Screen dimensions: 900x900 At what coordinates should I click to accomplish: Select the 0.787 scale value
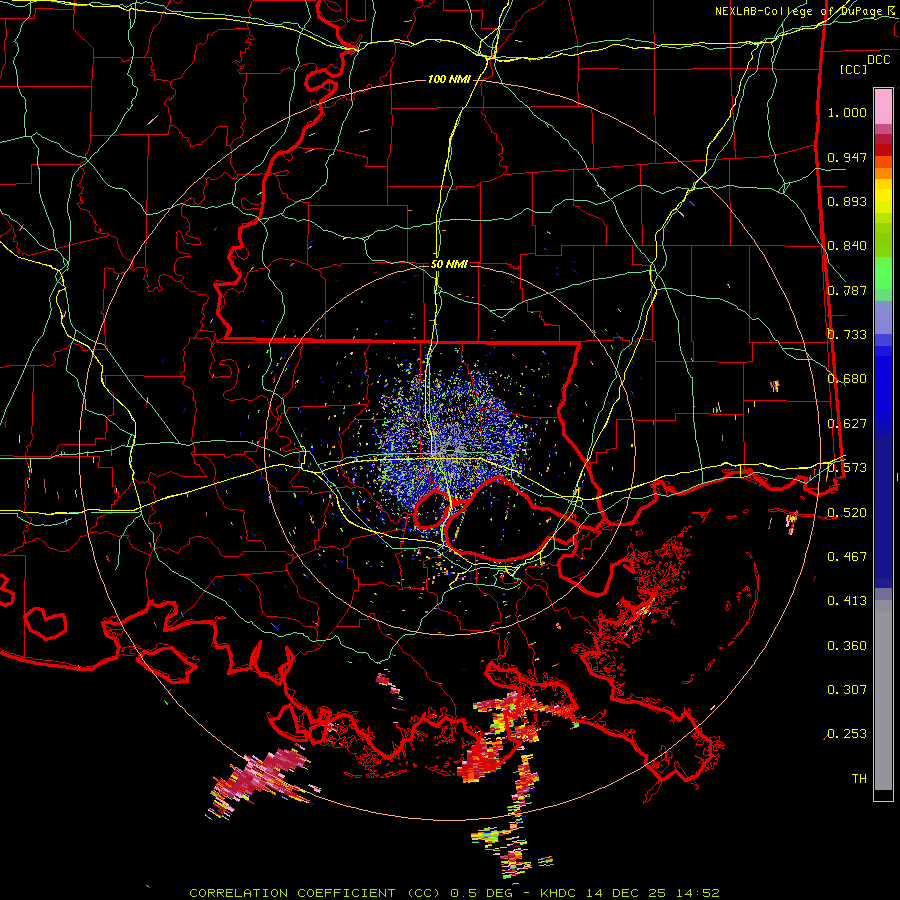point(847,290)
